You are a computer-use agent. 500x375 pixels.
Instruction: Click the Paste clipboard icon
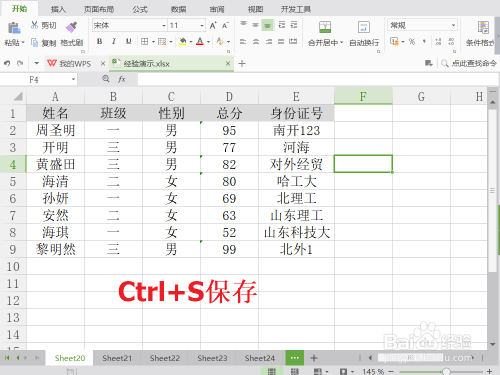pyautogui.click(x=14, y=28)
